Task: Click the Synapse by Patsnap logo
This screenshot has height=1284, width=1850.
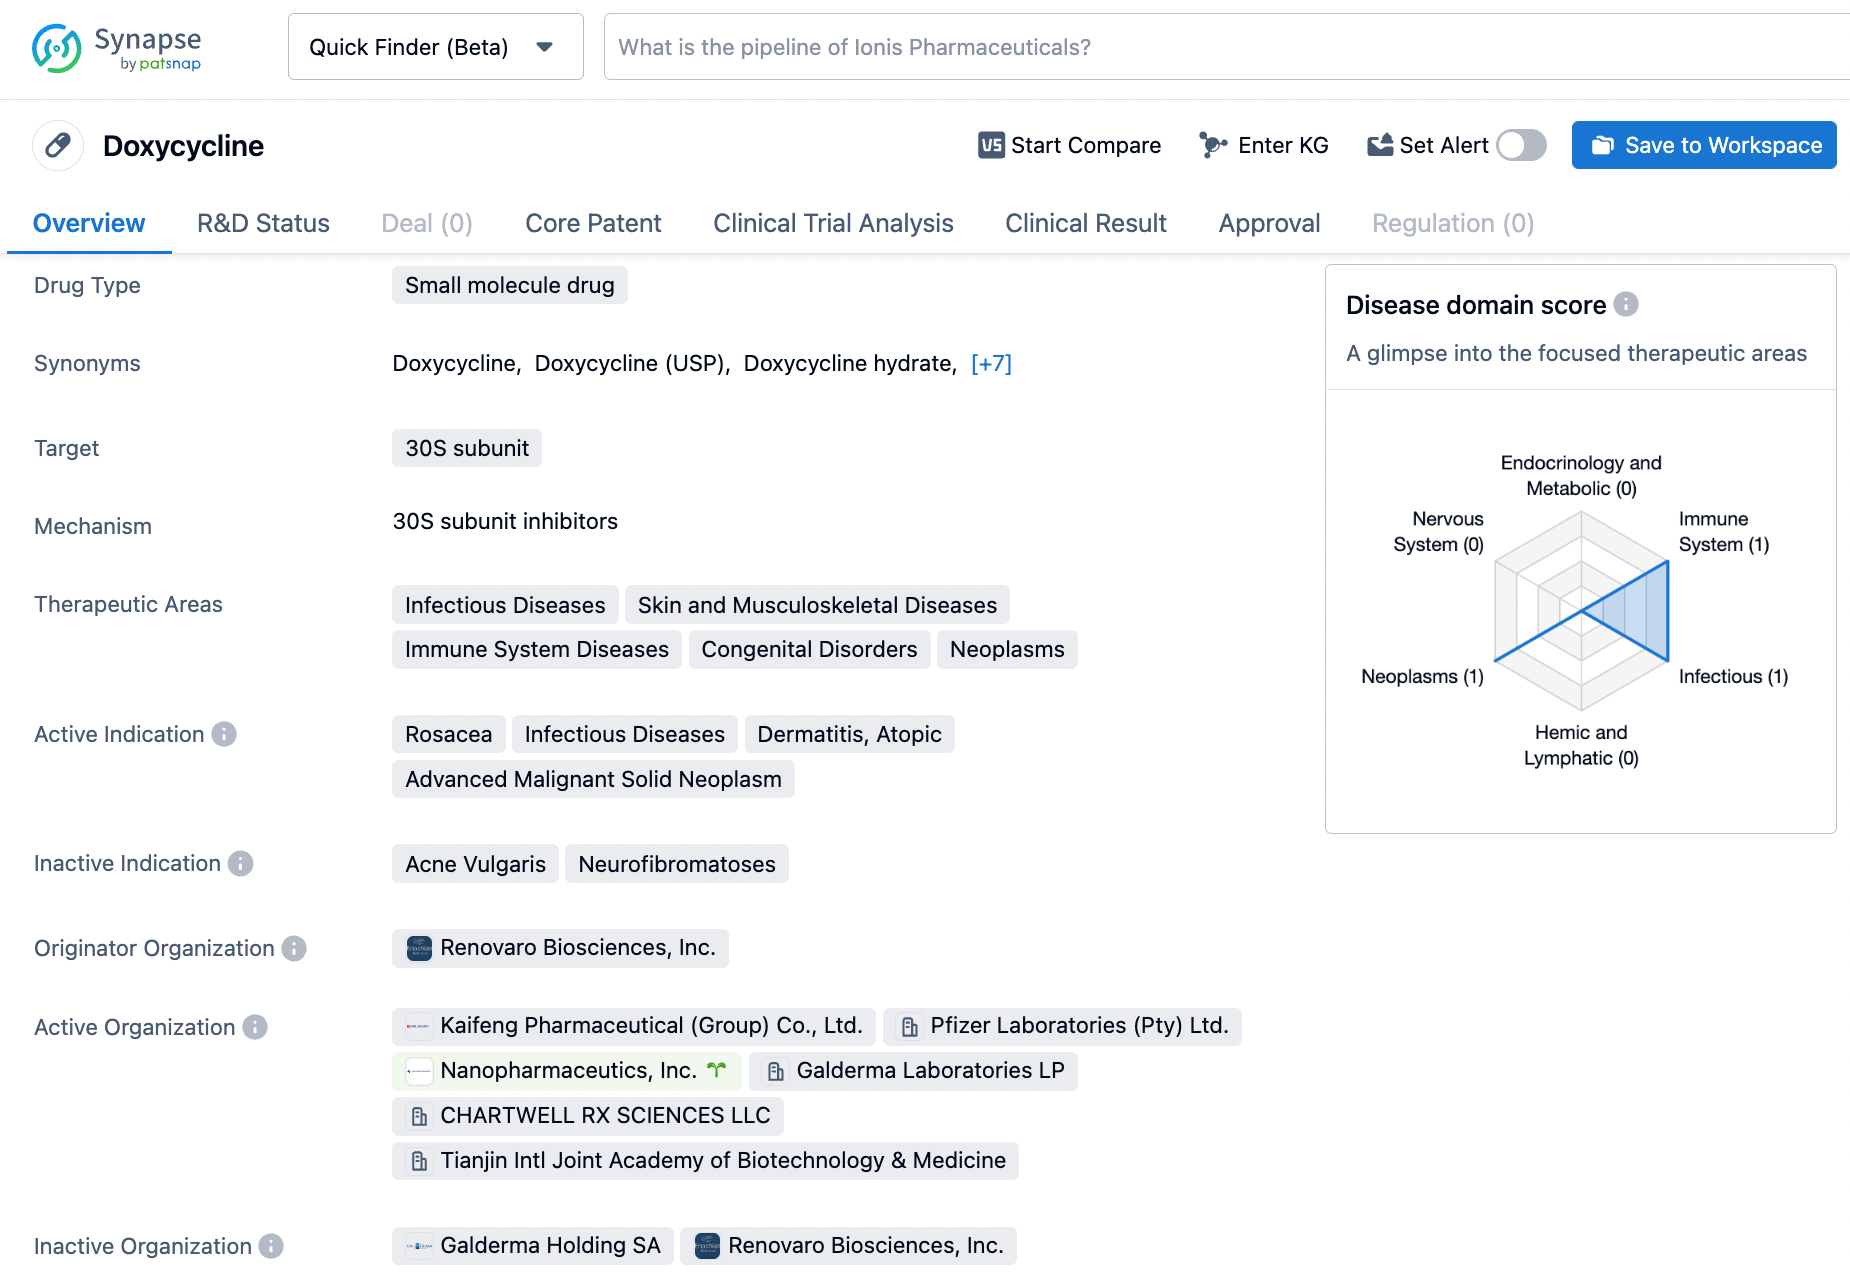Action: (116, 49)
